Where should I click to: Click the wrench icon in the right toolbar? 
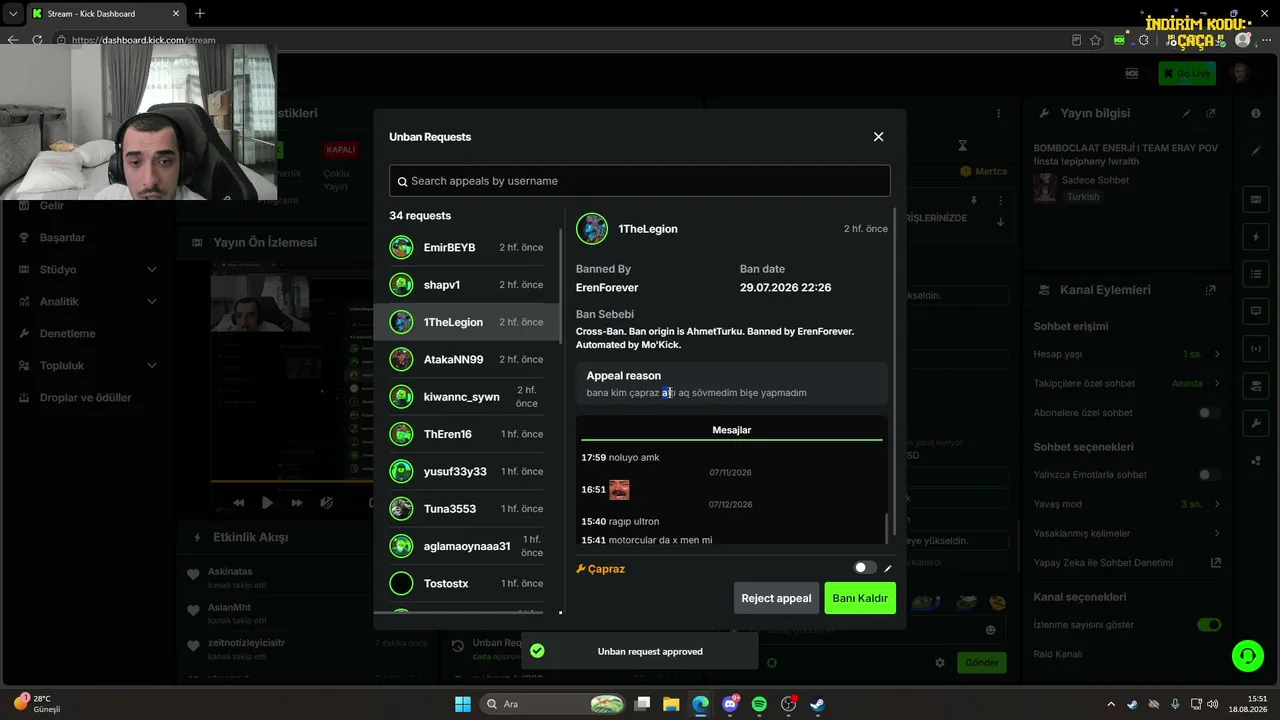[x=1256, y=423]
